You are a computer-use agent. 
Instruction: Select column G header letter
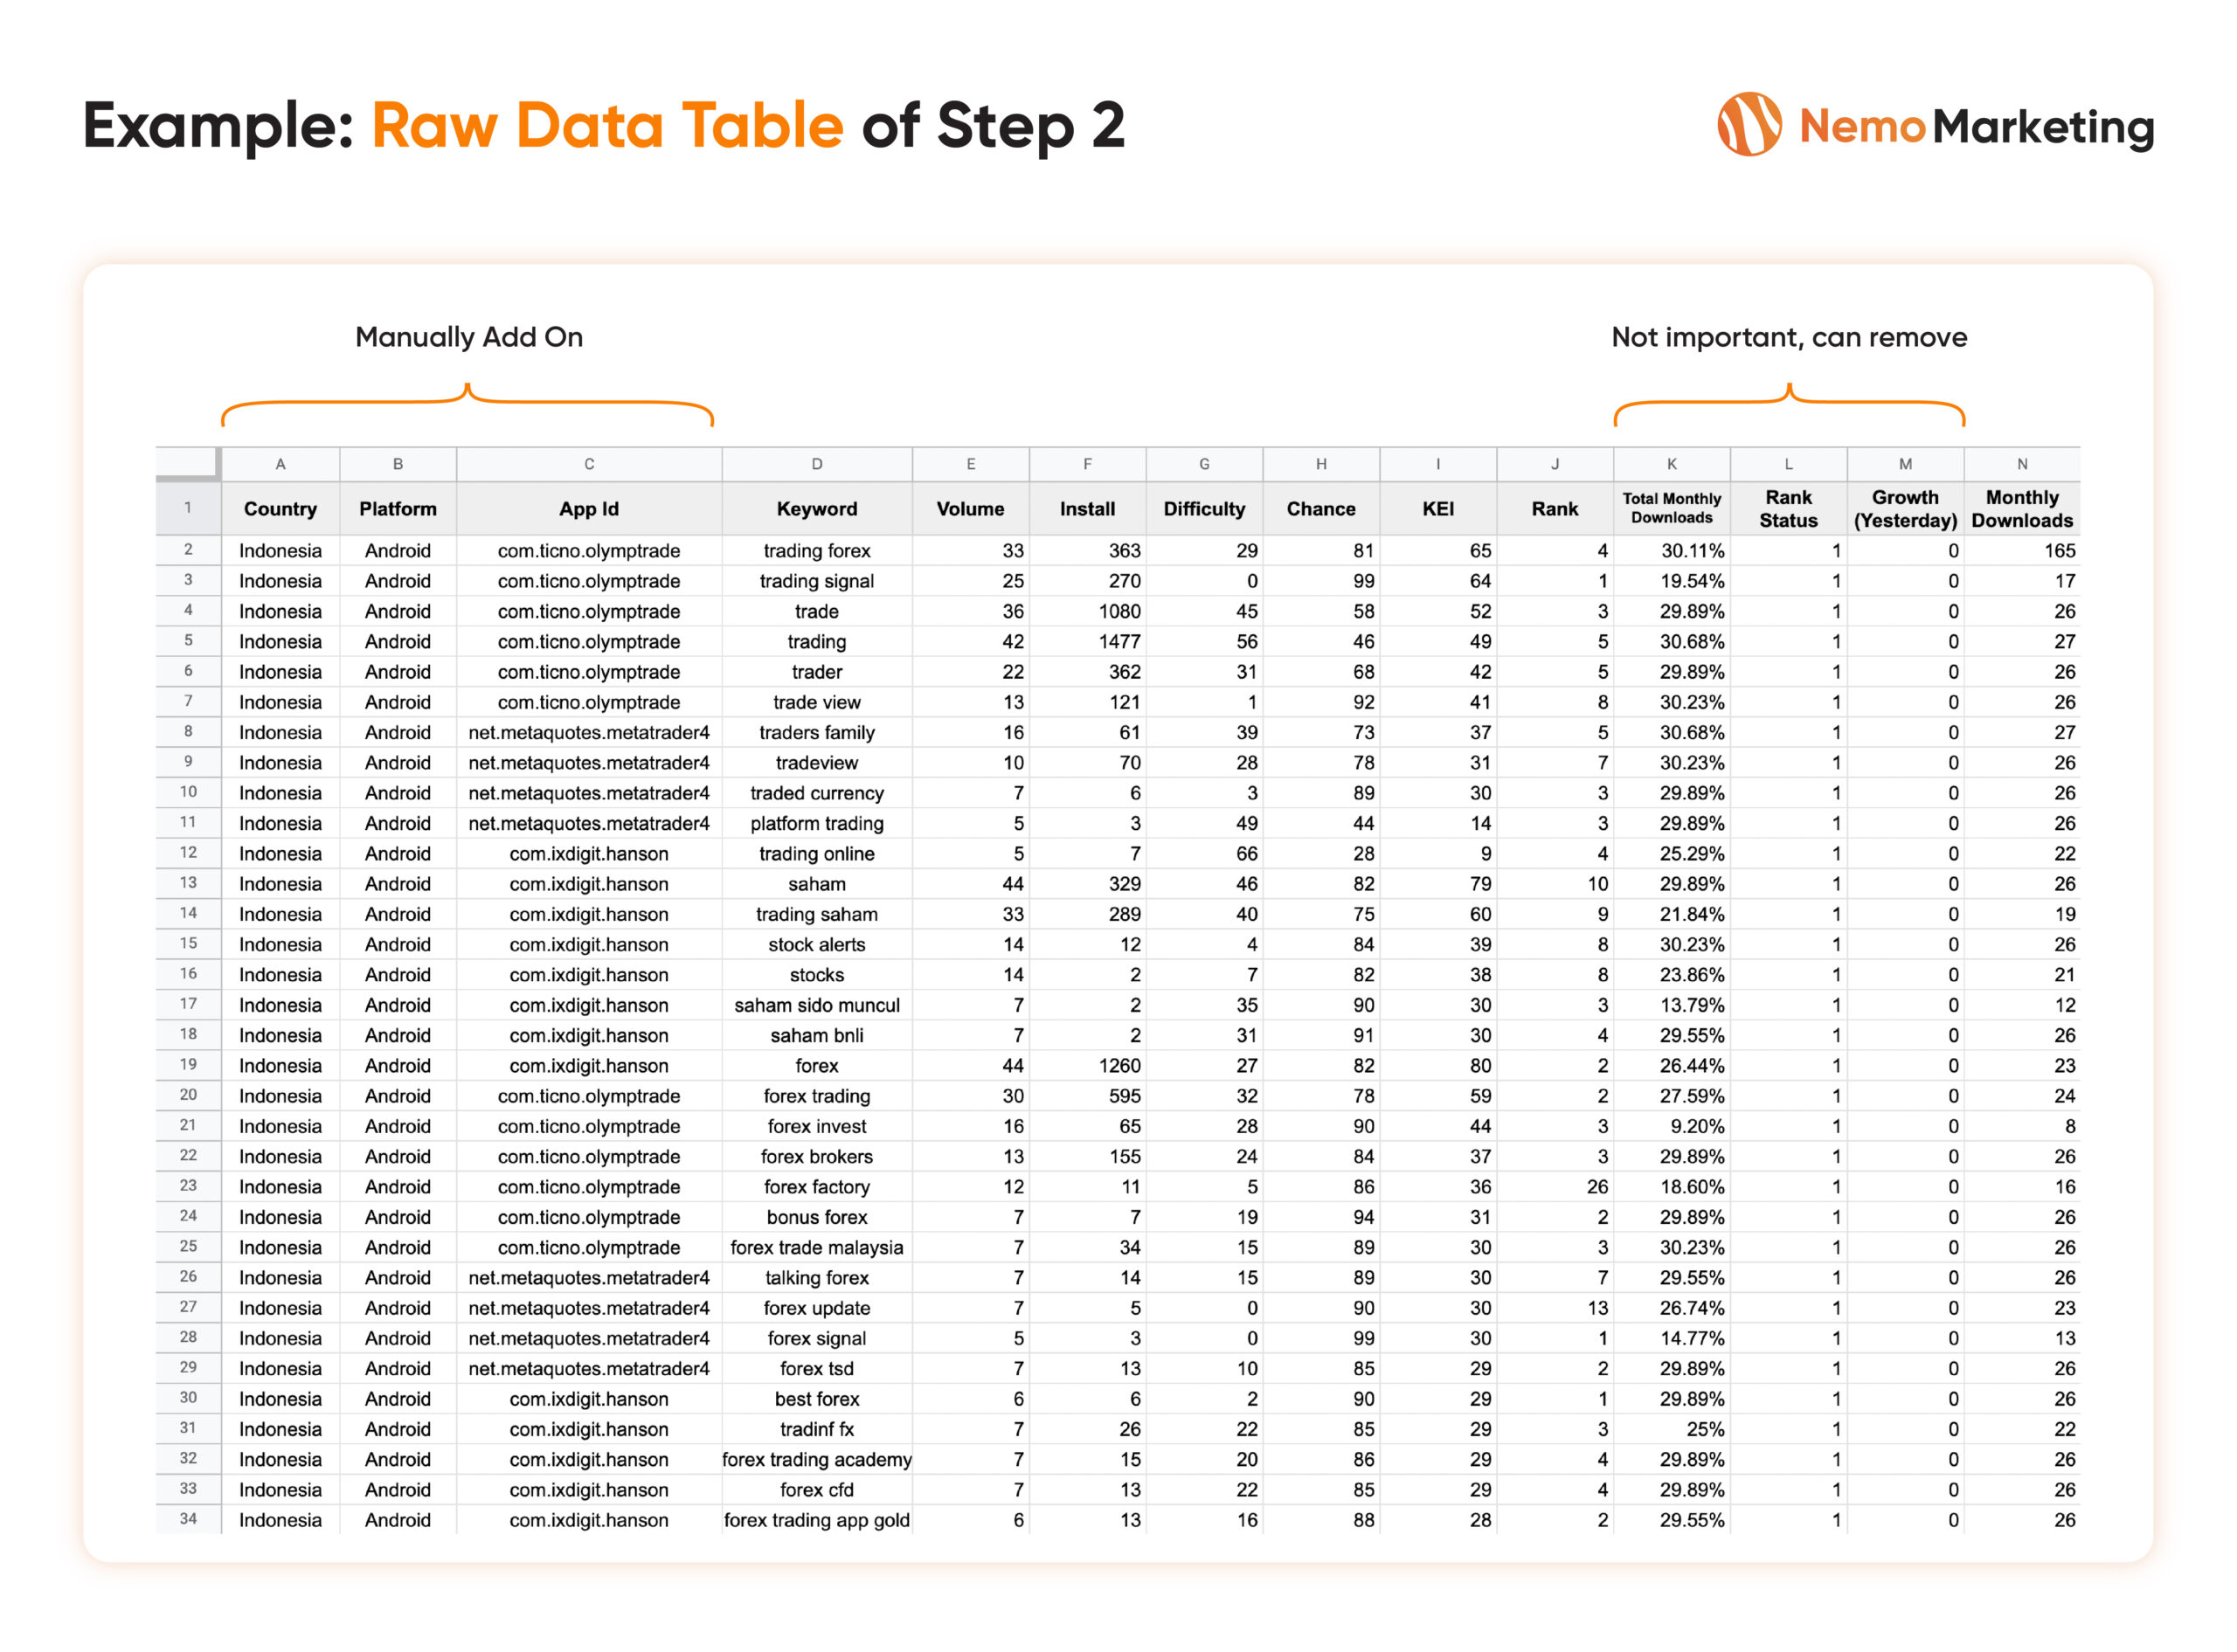(x=1204, y=464)
